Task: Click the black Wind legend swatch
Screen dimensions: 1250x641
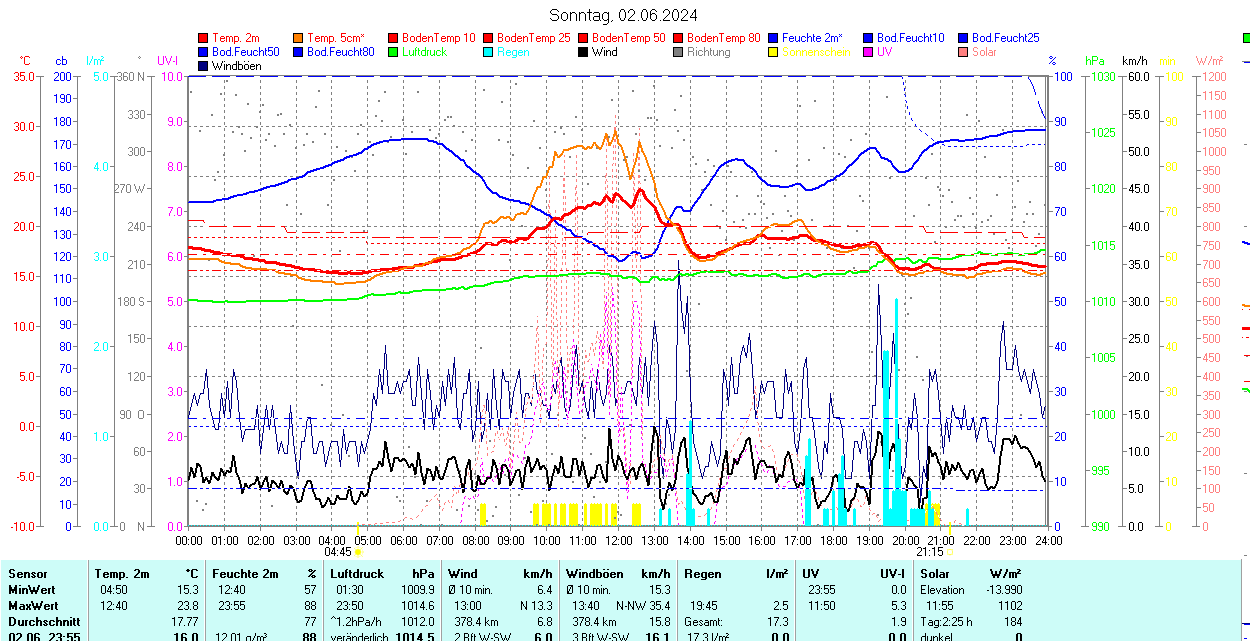Action: coord(583,52)
